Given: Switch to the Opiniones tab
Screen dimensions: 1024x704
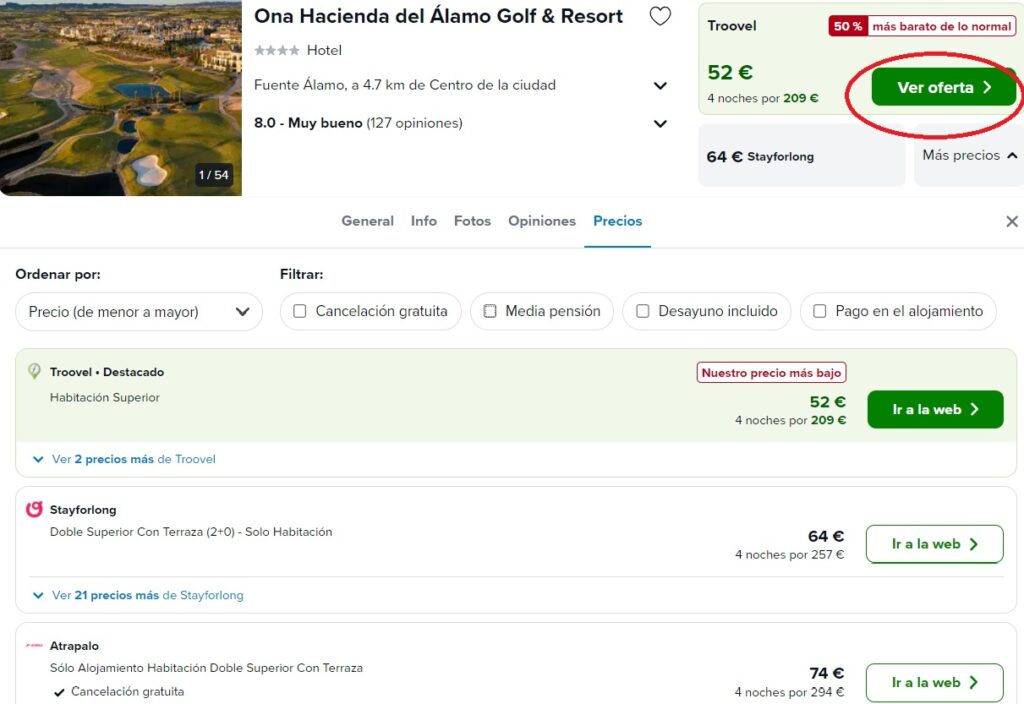Looking at the screenshot, I should point(542,221).
